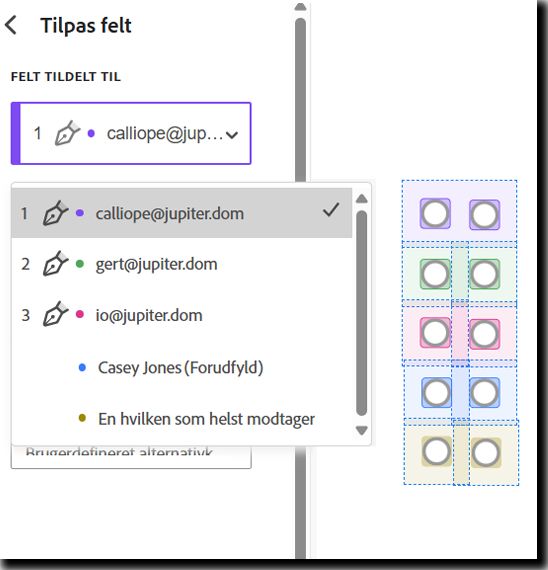Click the chevron arrow in the assigned-to box
Image resolution: width=548 pixels, height=570 pixels.
[232, 135]
